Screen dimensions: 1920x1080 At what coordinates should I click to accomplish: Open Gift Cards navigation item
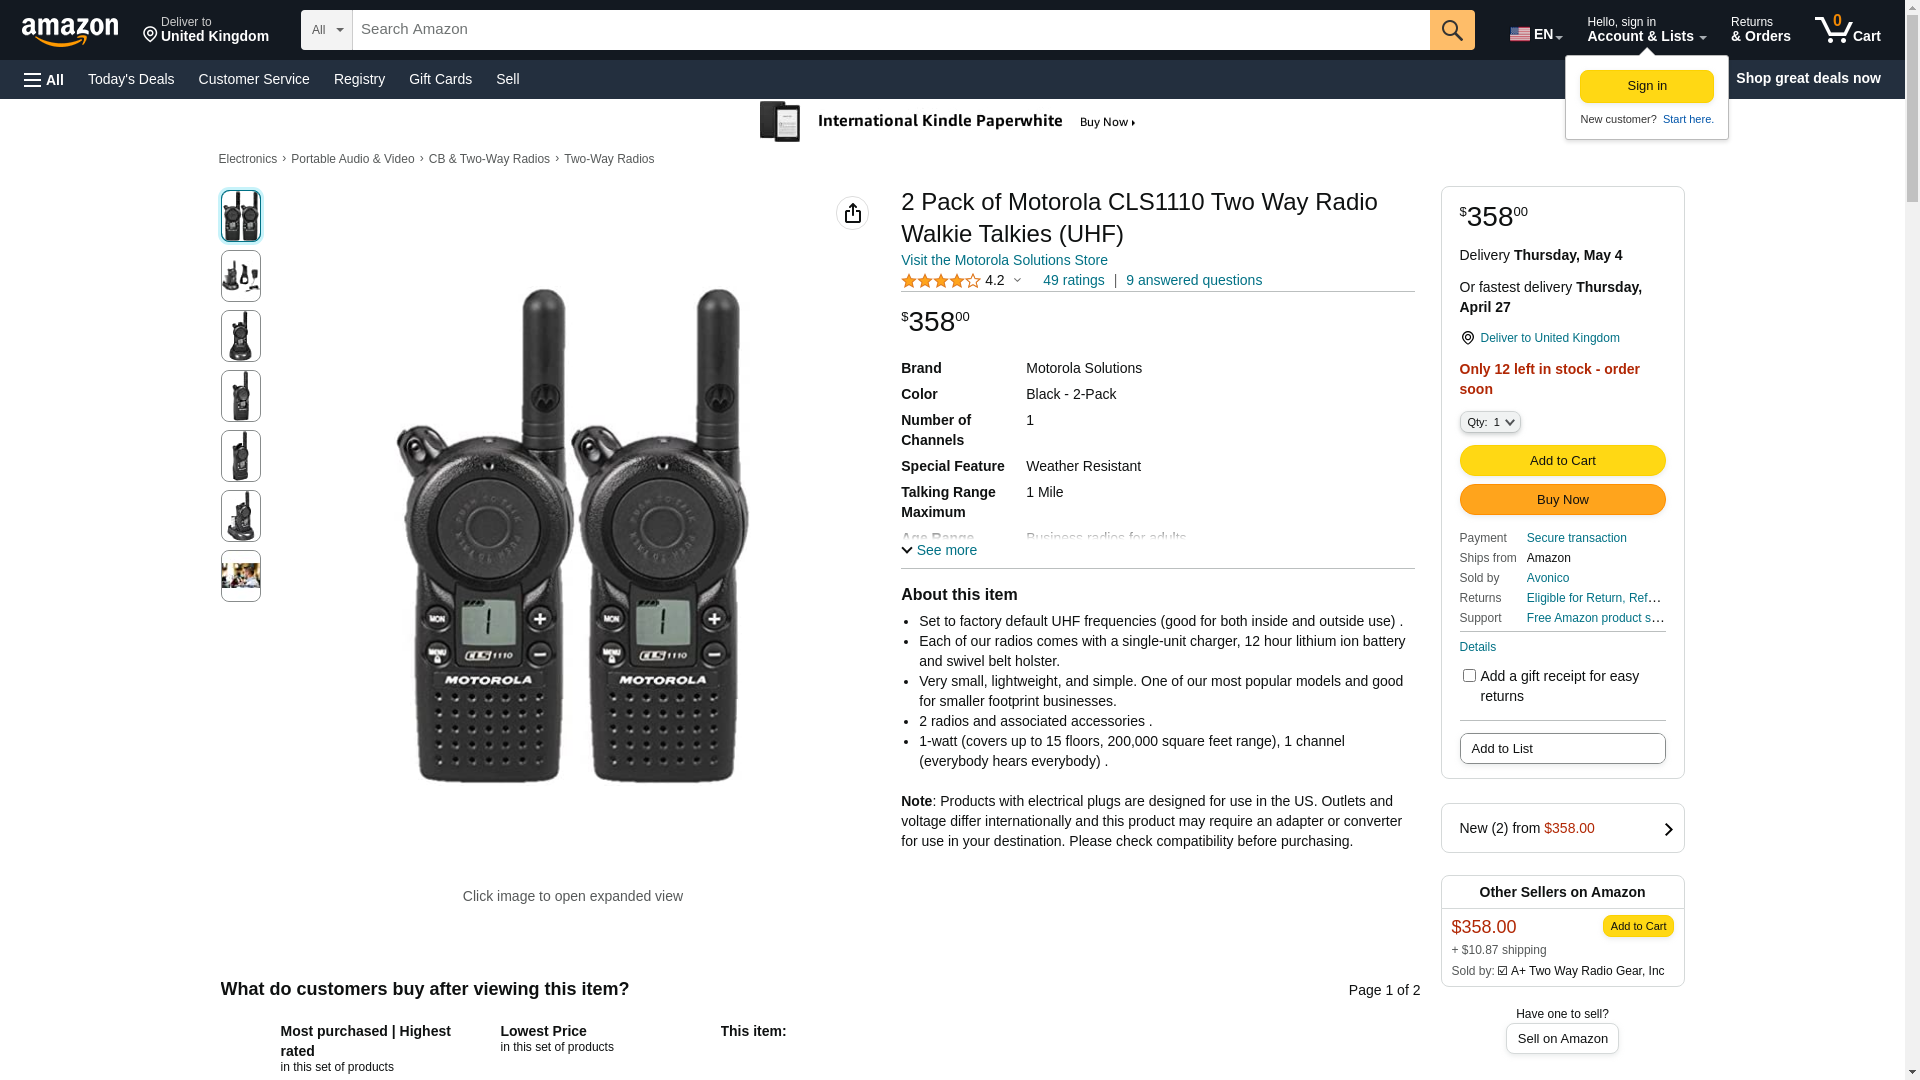click(440, 79)
